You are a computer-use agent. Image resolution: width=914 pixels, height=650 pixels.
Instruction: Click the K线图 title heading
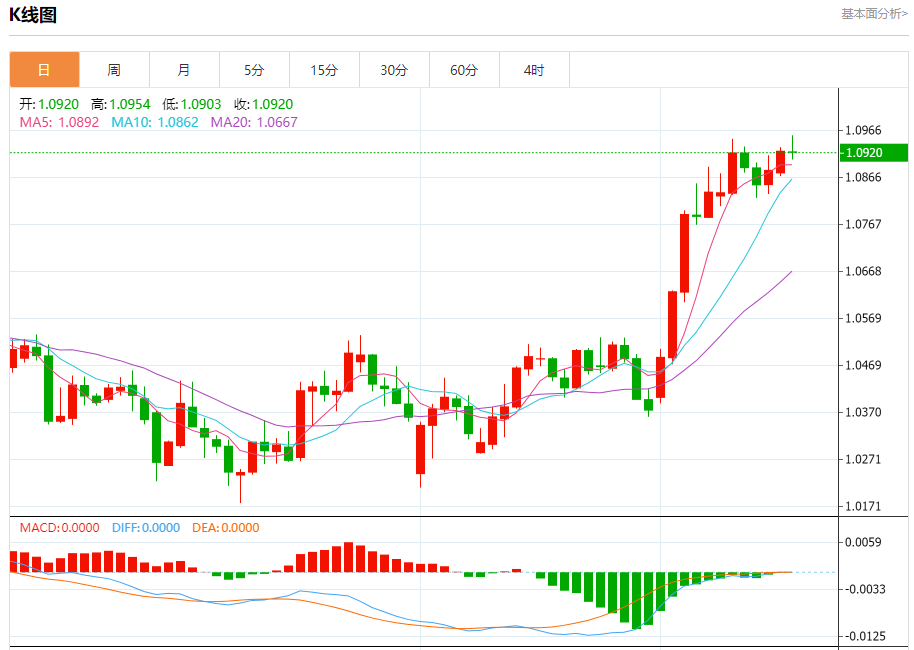[x=33, y=15]
